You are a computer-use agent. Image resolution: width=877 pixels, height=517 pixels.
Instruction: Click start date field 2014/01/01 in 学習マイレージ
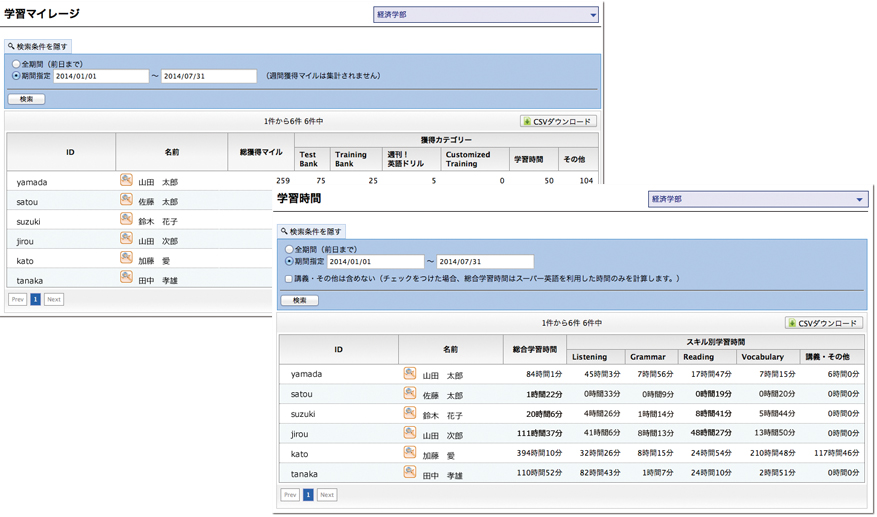(x=100, y=76)
